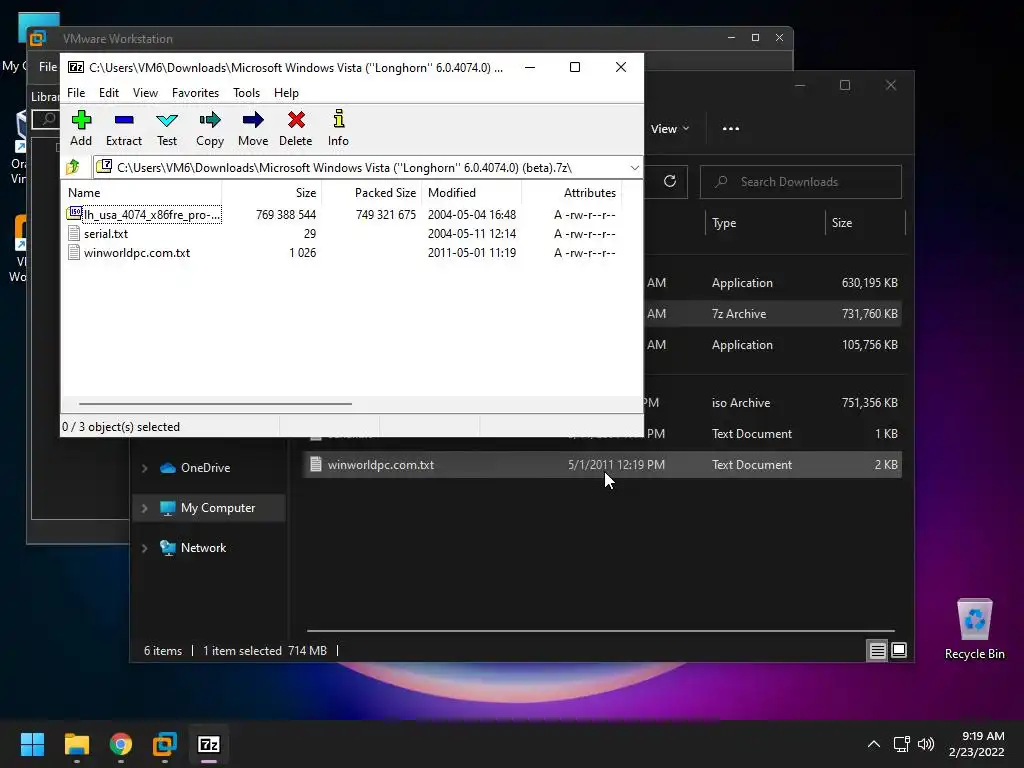Open the three-dot See more menu in Explorer
This screenshot has height=768, width=1024.
point(731,129)
